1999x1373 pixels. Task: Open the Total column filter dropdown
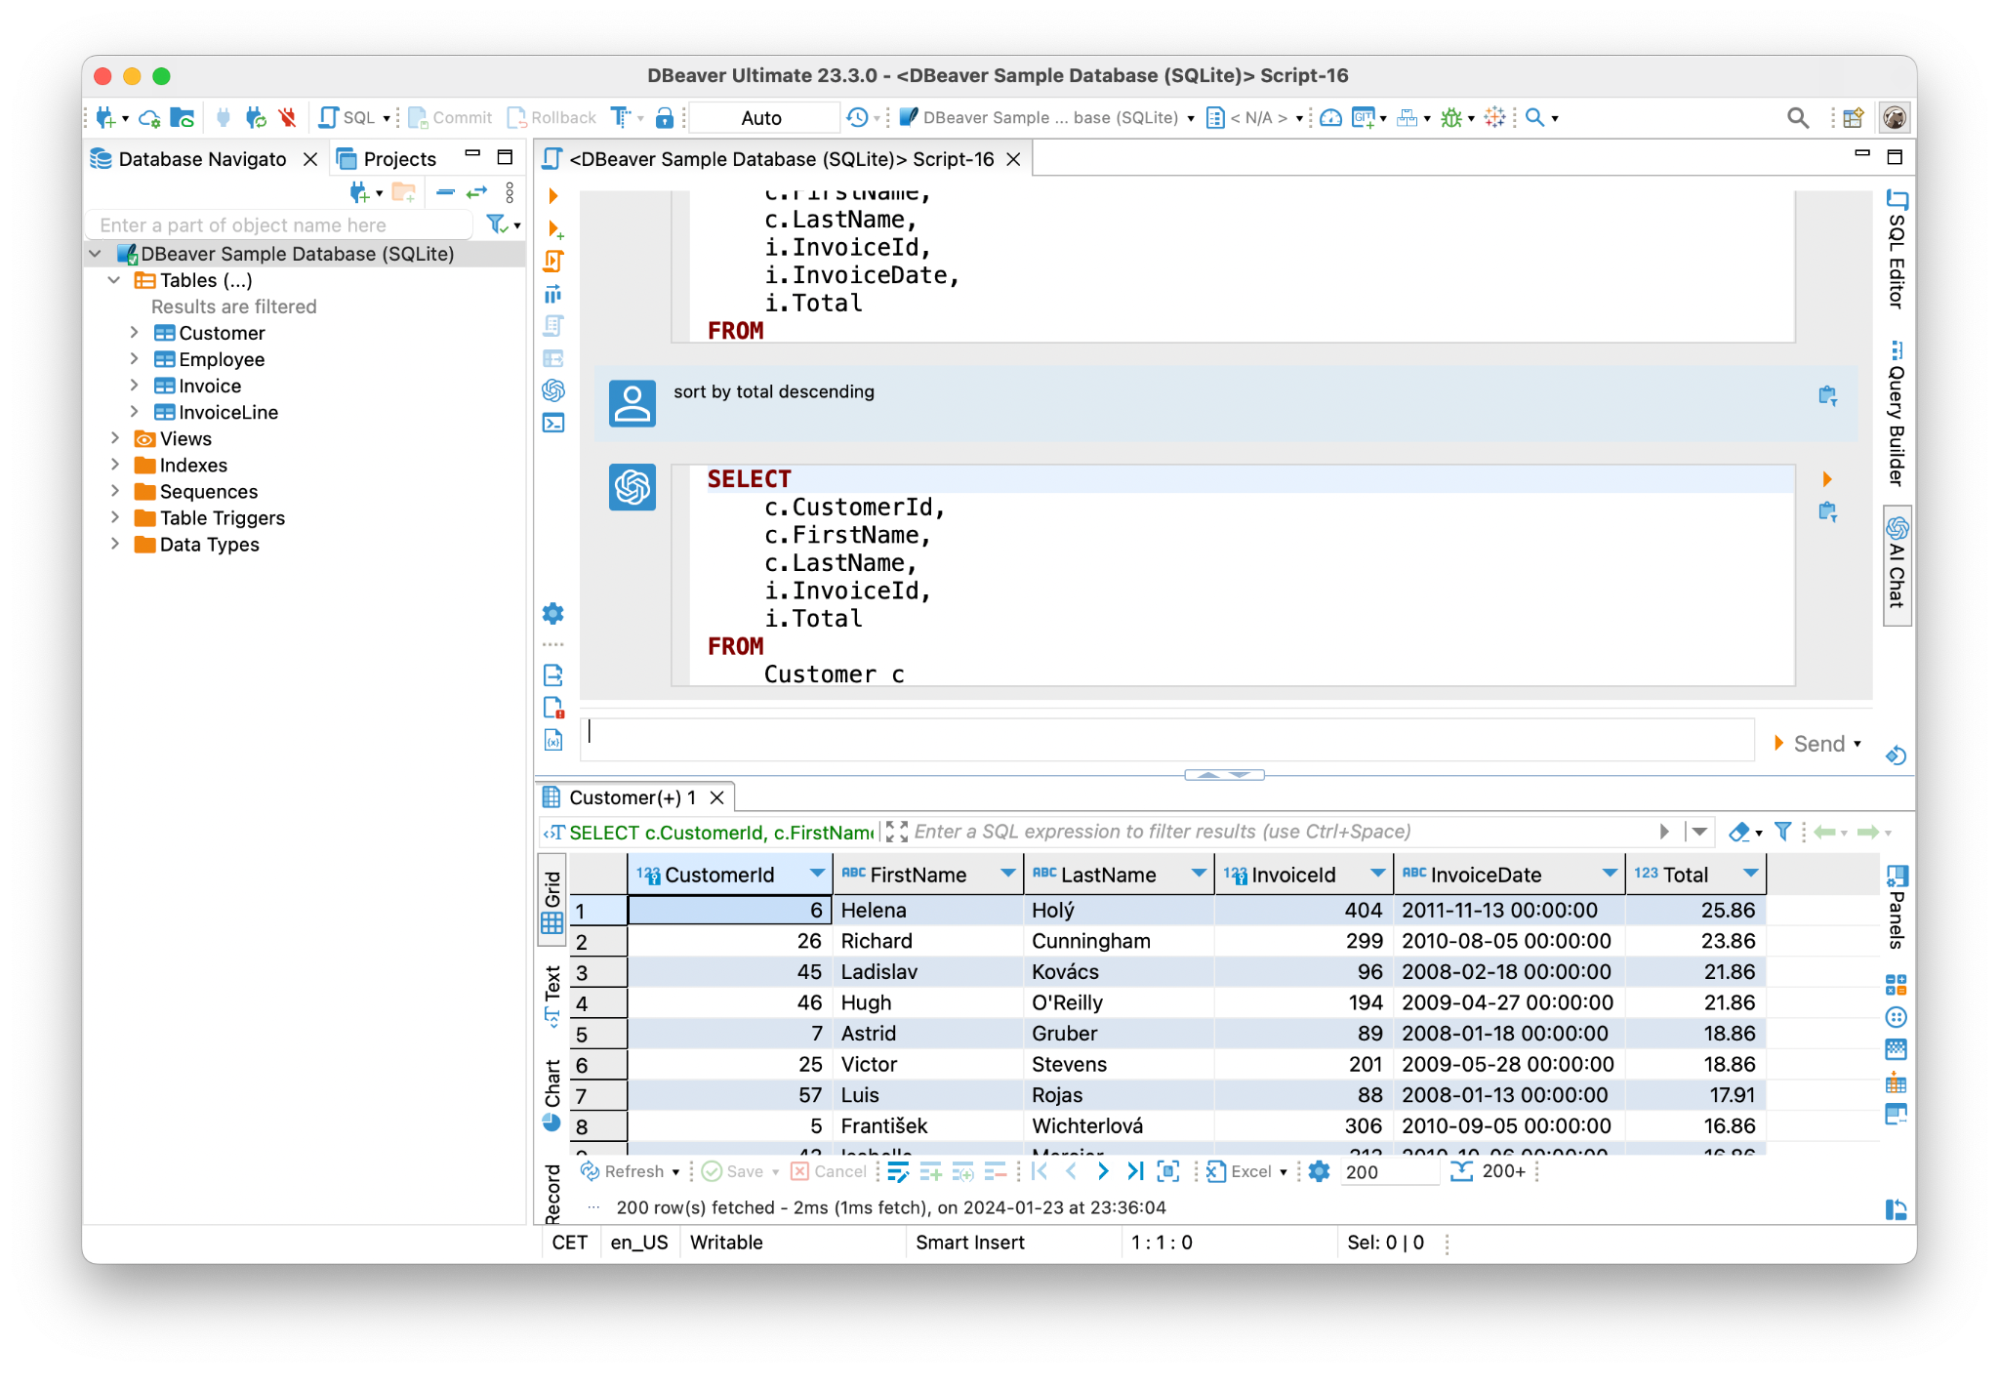tap(1749, 873)
